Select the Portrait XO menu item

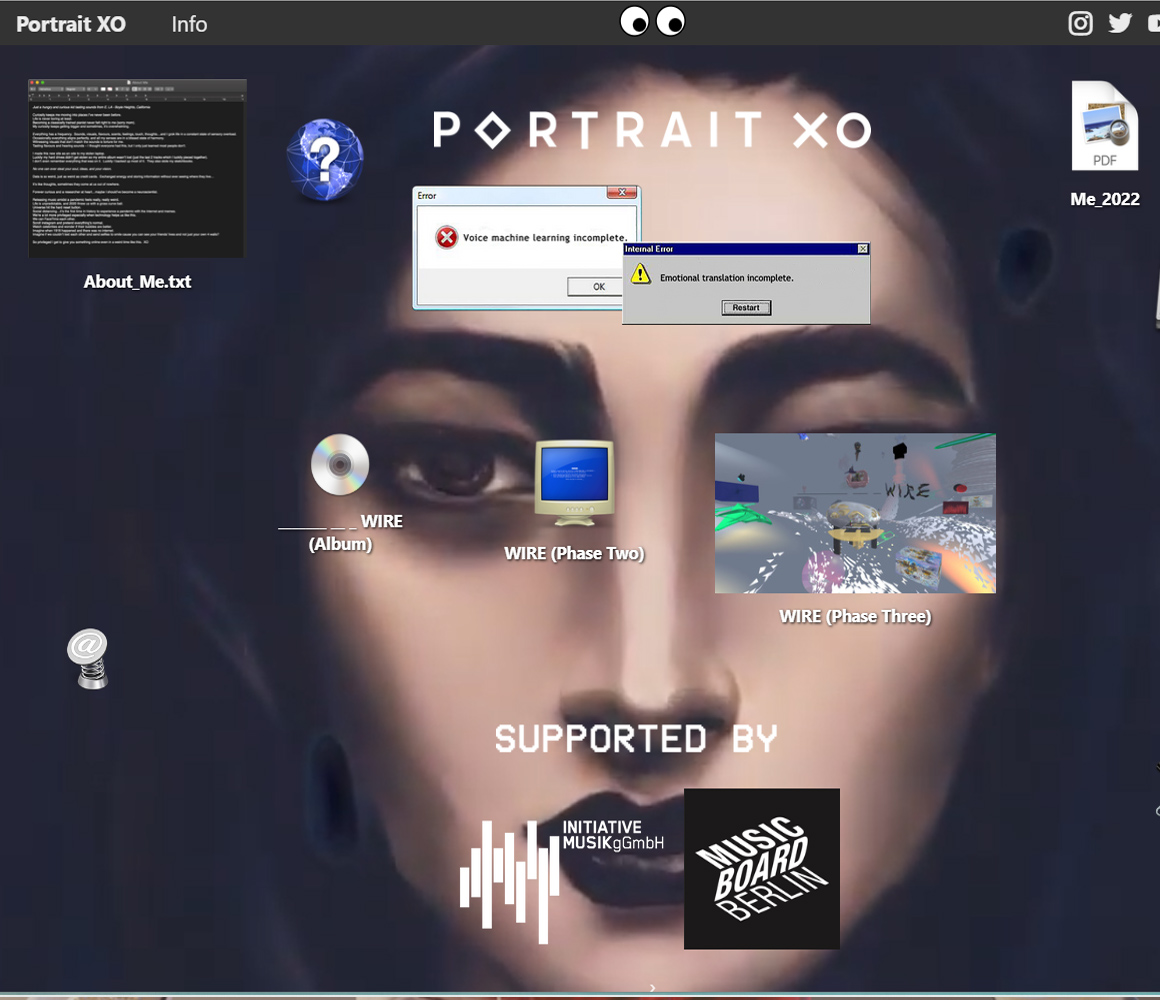[x=70, y=24]
